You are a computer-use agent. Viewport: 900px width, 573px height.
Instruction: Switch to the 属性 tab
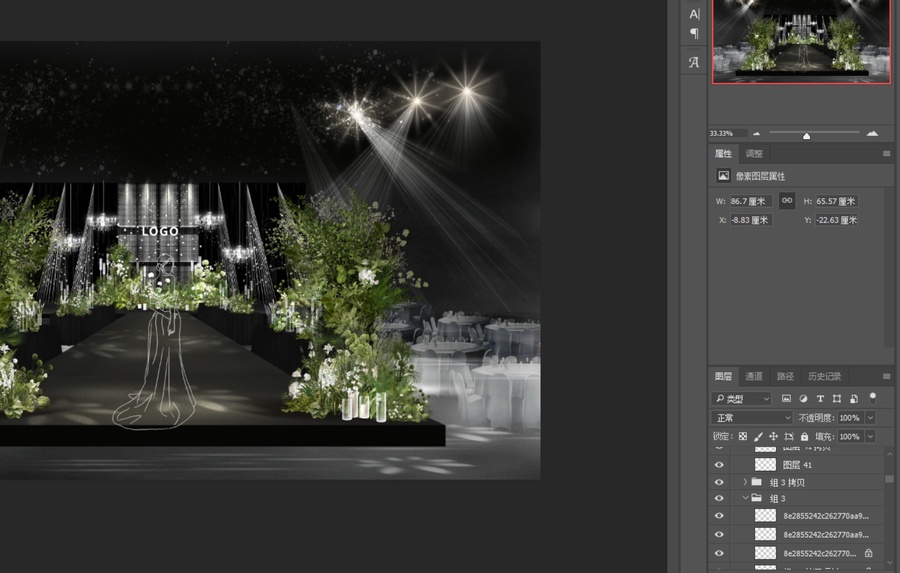click(x=723, y=153)
